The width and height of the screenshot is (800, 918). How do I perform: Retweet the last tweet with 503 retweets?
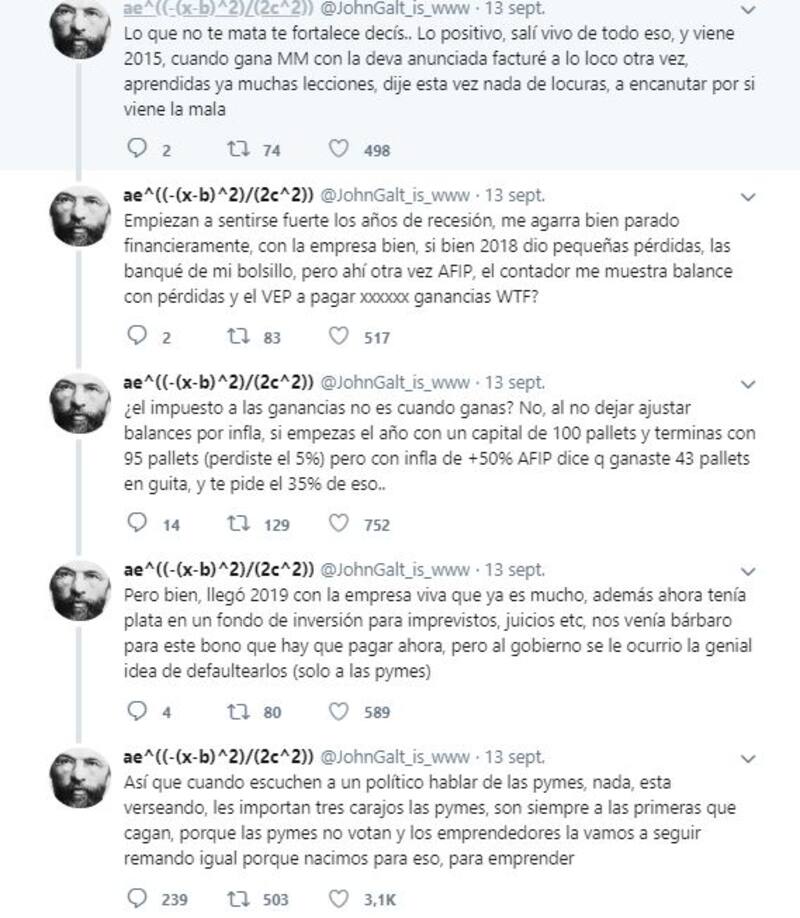238,898
